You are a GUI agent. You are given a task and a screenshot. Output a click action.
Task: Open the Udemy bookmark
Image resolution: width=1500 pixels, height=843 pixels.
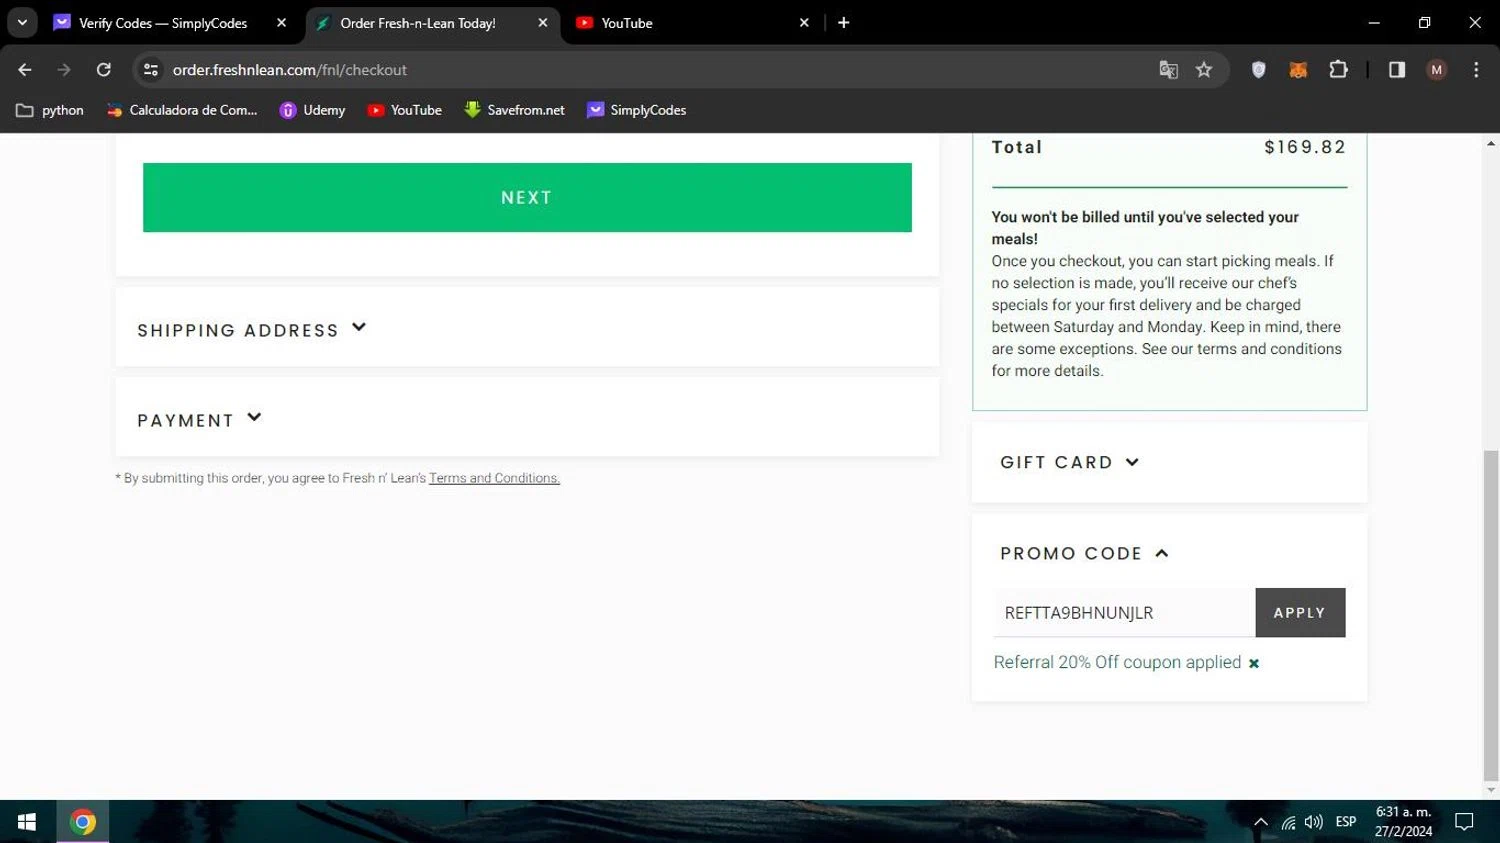313,110
